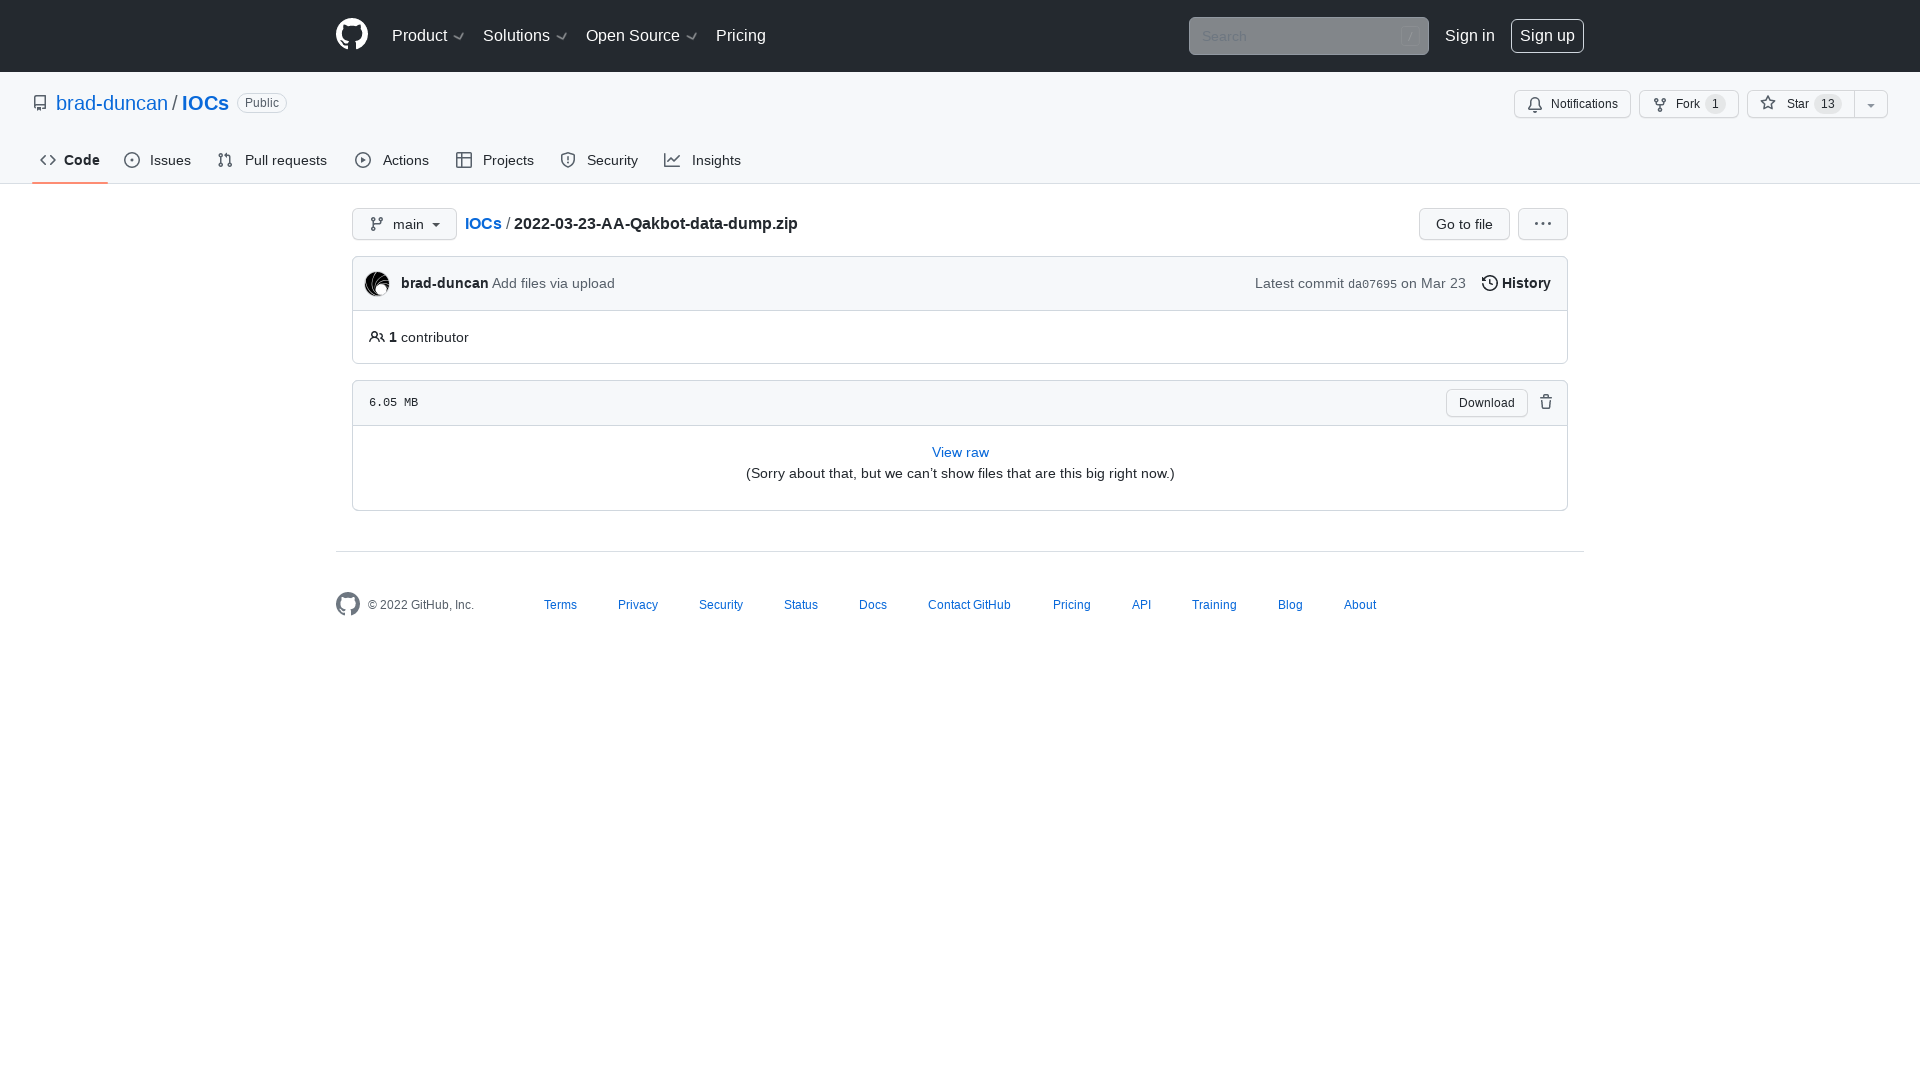1920x1080 pixels.
Task: Open About footer link
Action: pos(1360,605)
